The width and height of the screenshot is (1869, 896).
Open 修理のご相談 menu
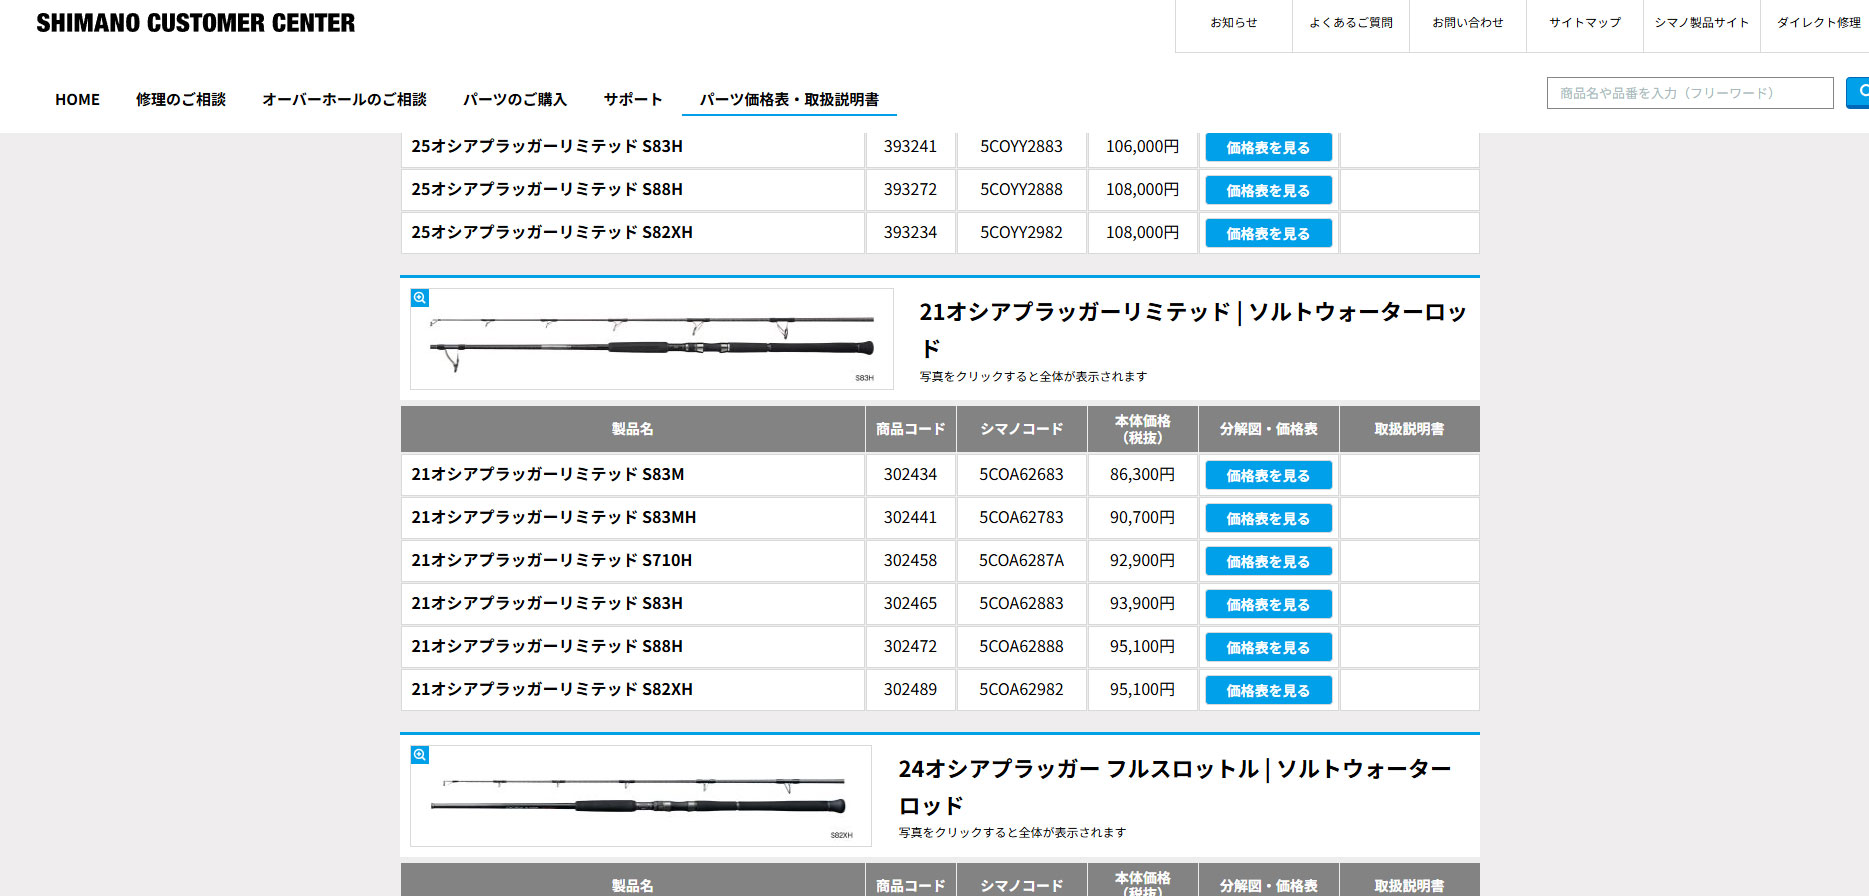[181, 100]
